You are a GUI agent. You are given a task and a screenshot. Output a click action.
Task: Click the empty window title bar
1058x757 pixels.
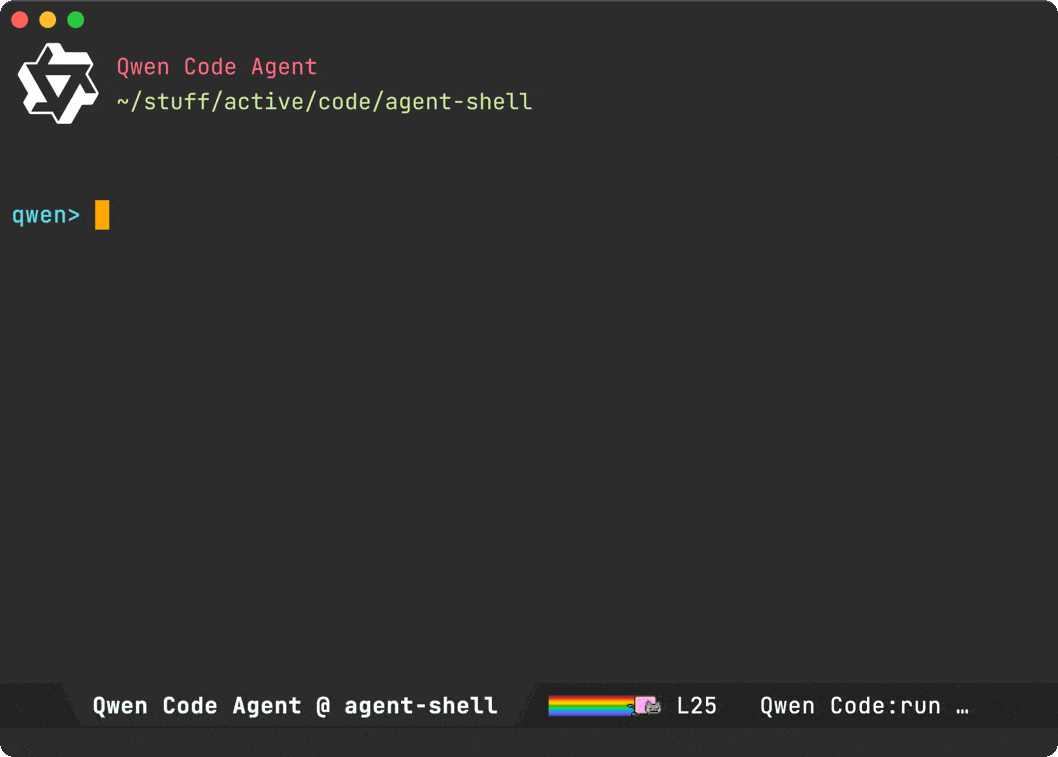528,20
